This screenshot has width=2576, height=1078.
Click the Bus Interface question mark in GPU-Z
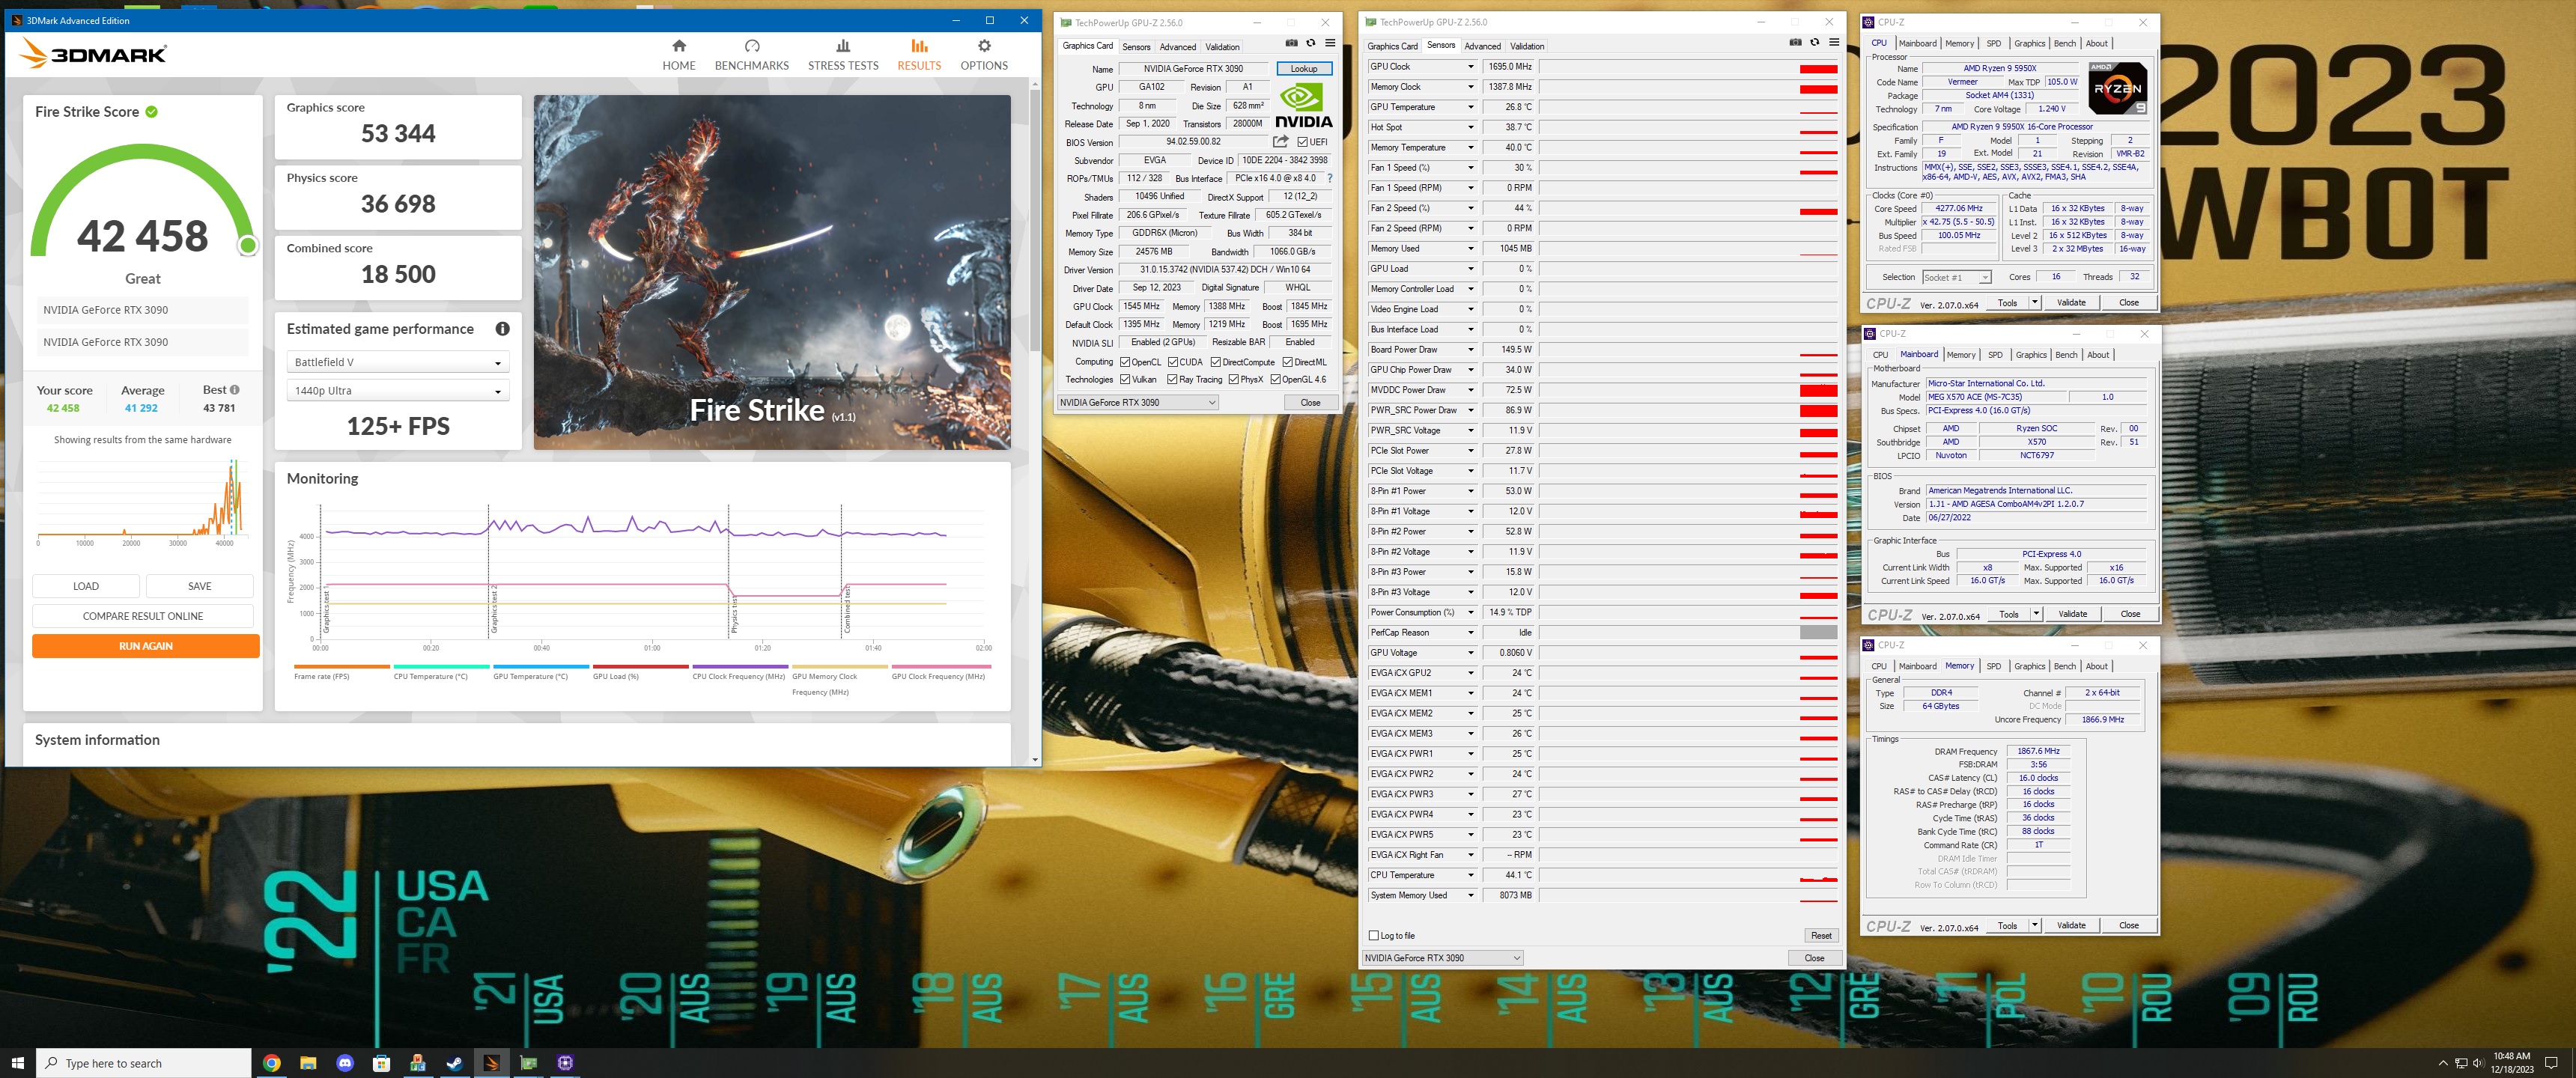click(1329, 179)
